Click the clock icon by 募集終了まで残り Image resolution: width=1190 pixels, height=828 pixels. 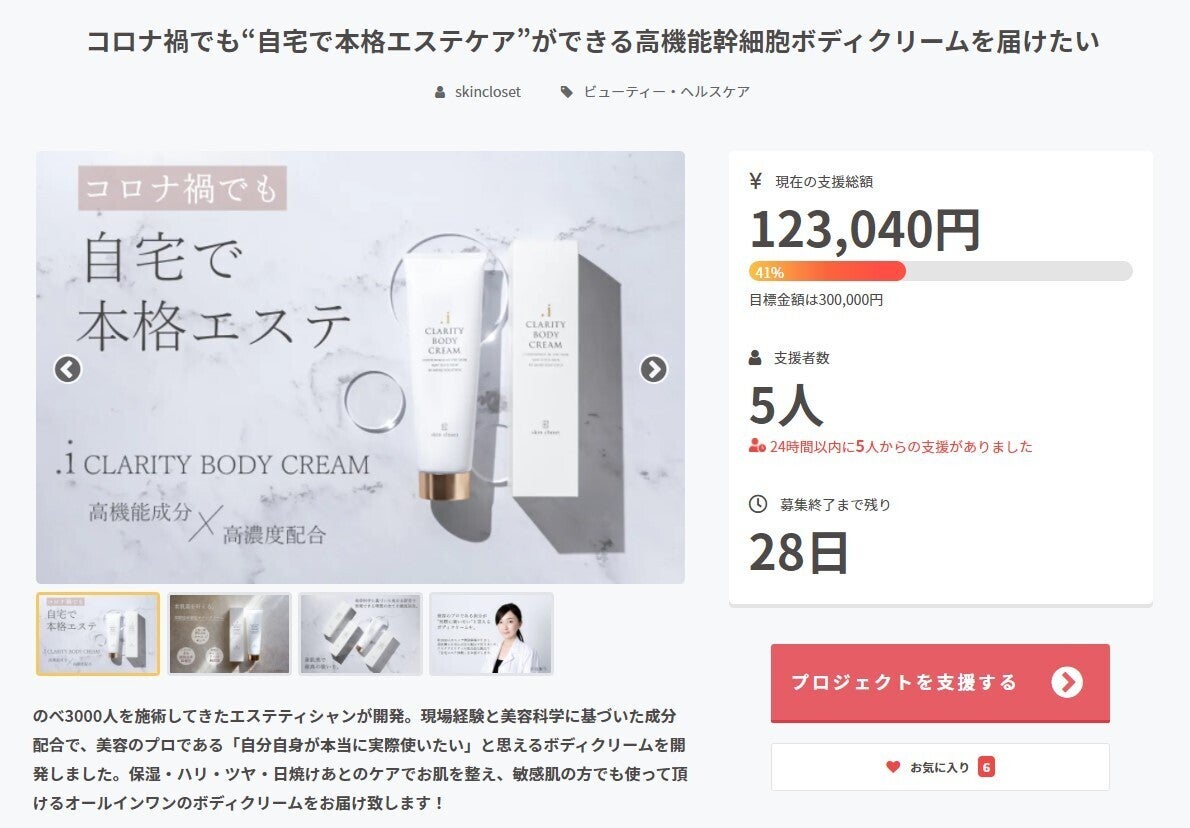[x=757, y=504]
